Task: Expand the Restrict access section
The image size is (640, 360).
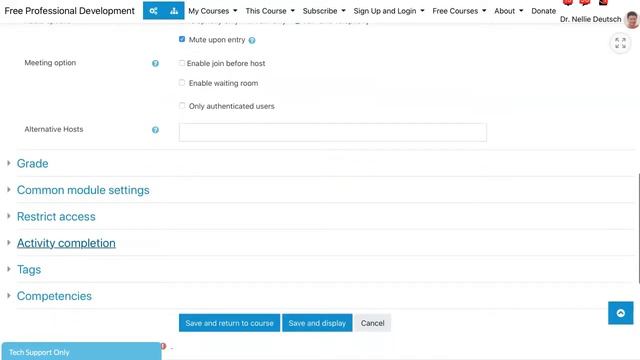Action: pos(56,217)
